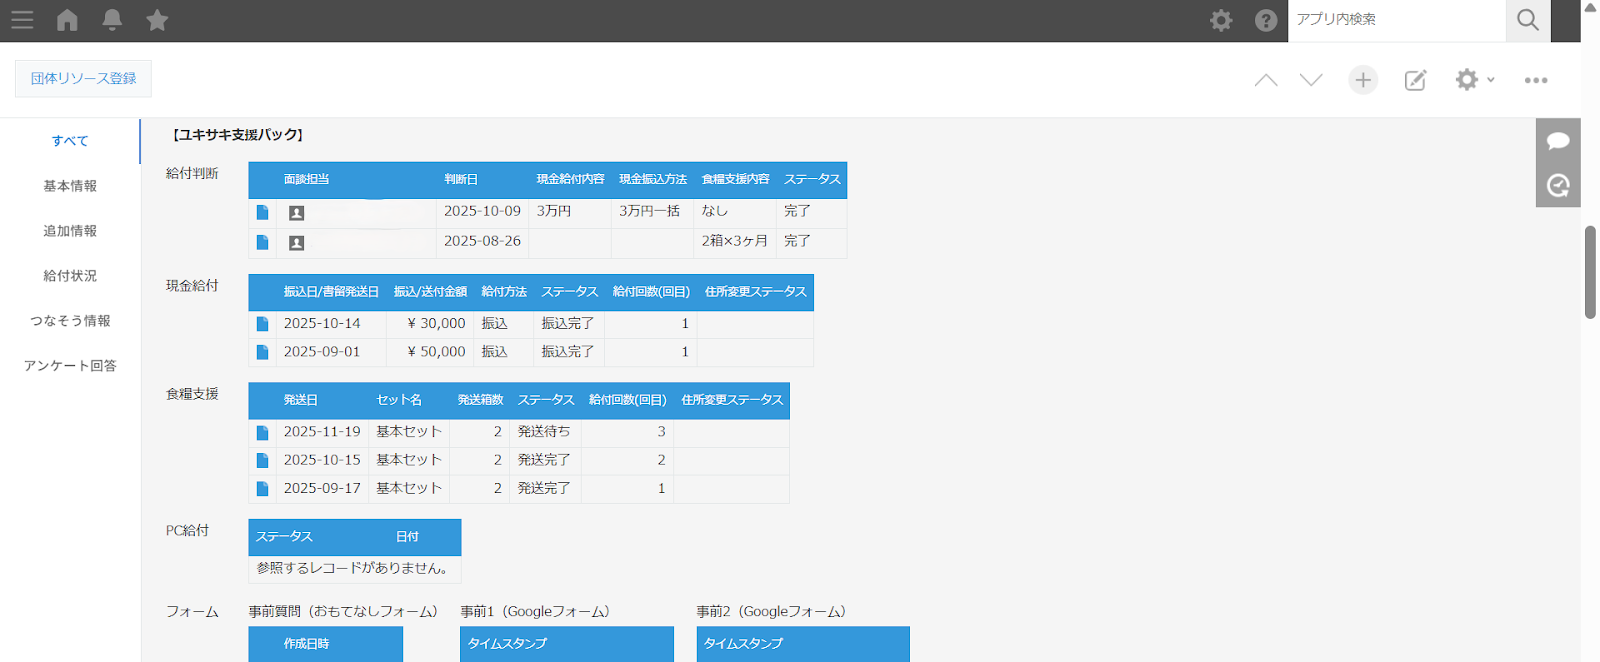Open the hamburger main menu
Viewport: 1600px width, 662px height.
point(22,20)
